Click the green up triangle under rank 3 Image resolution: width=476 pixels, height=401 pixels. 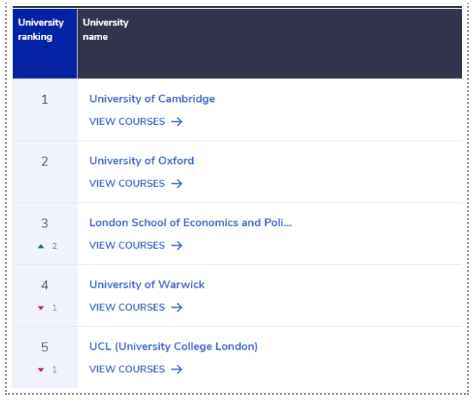(41, 246)
